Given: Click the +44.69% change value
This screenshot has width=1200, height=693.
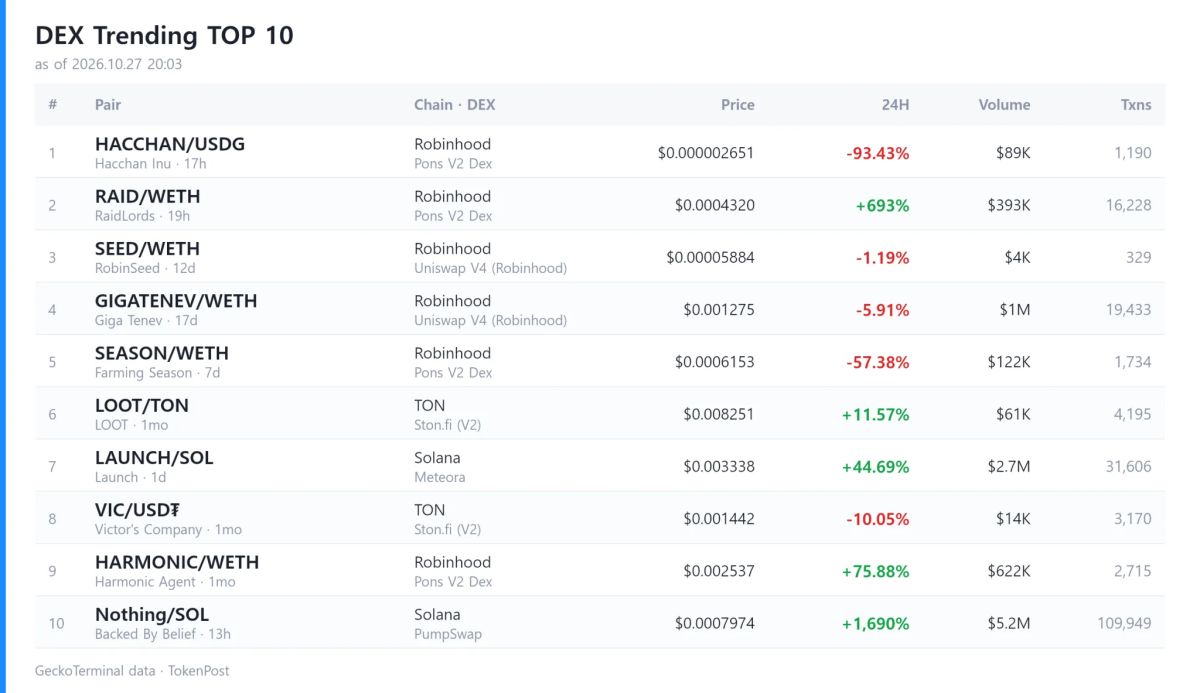Looking at the screenshot, I should (876, 466).
